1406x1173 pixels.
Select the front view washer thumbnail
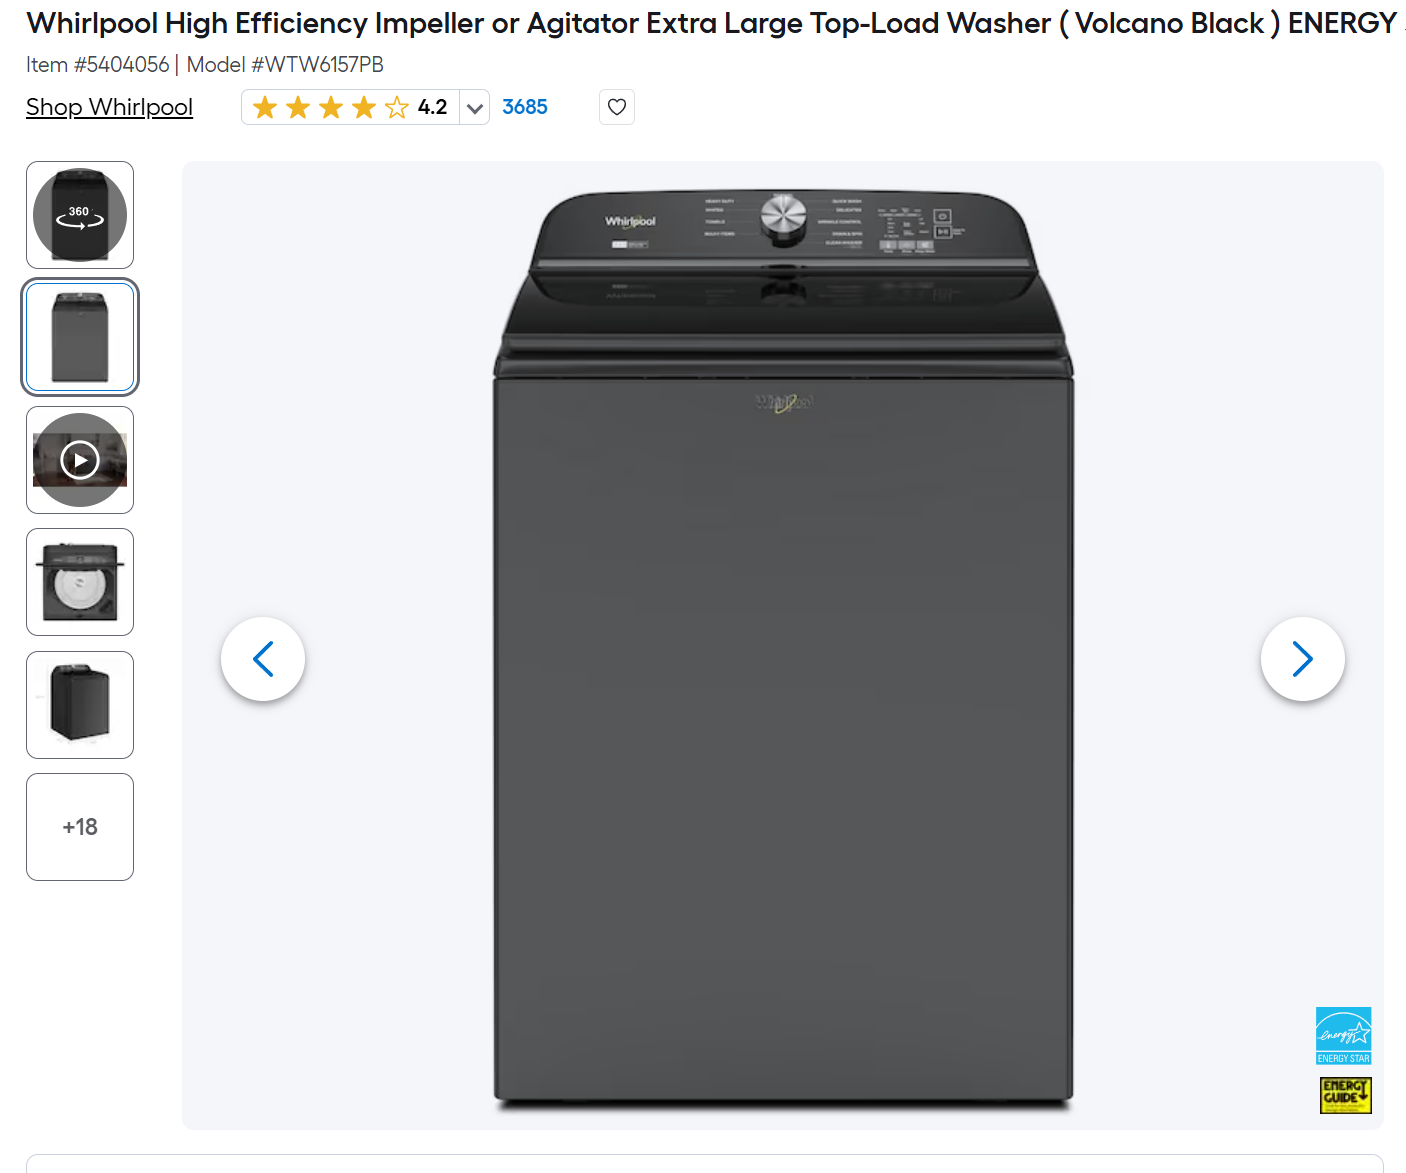(80, 337)
